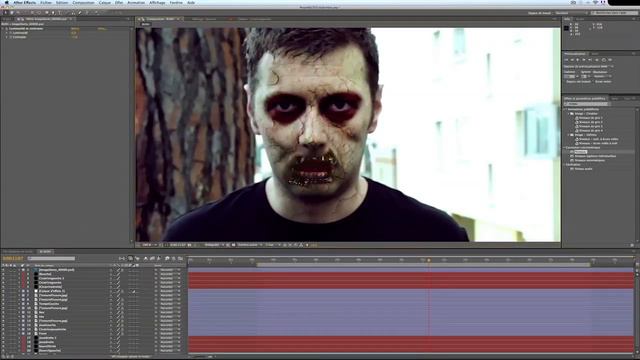This screenshot has height=360, width=640.
Task: Open the composition mini-flowchart in timeline
Action: click(122, 258)
